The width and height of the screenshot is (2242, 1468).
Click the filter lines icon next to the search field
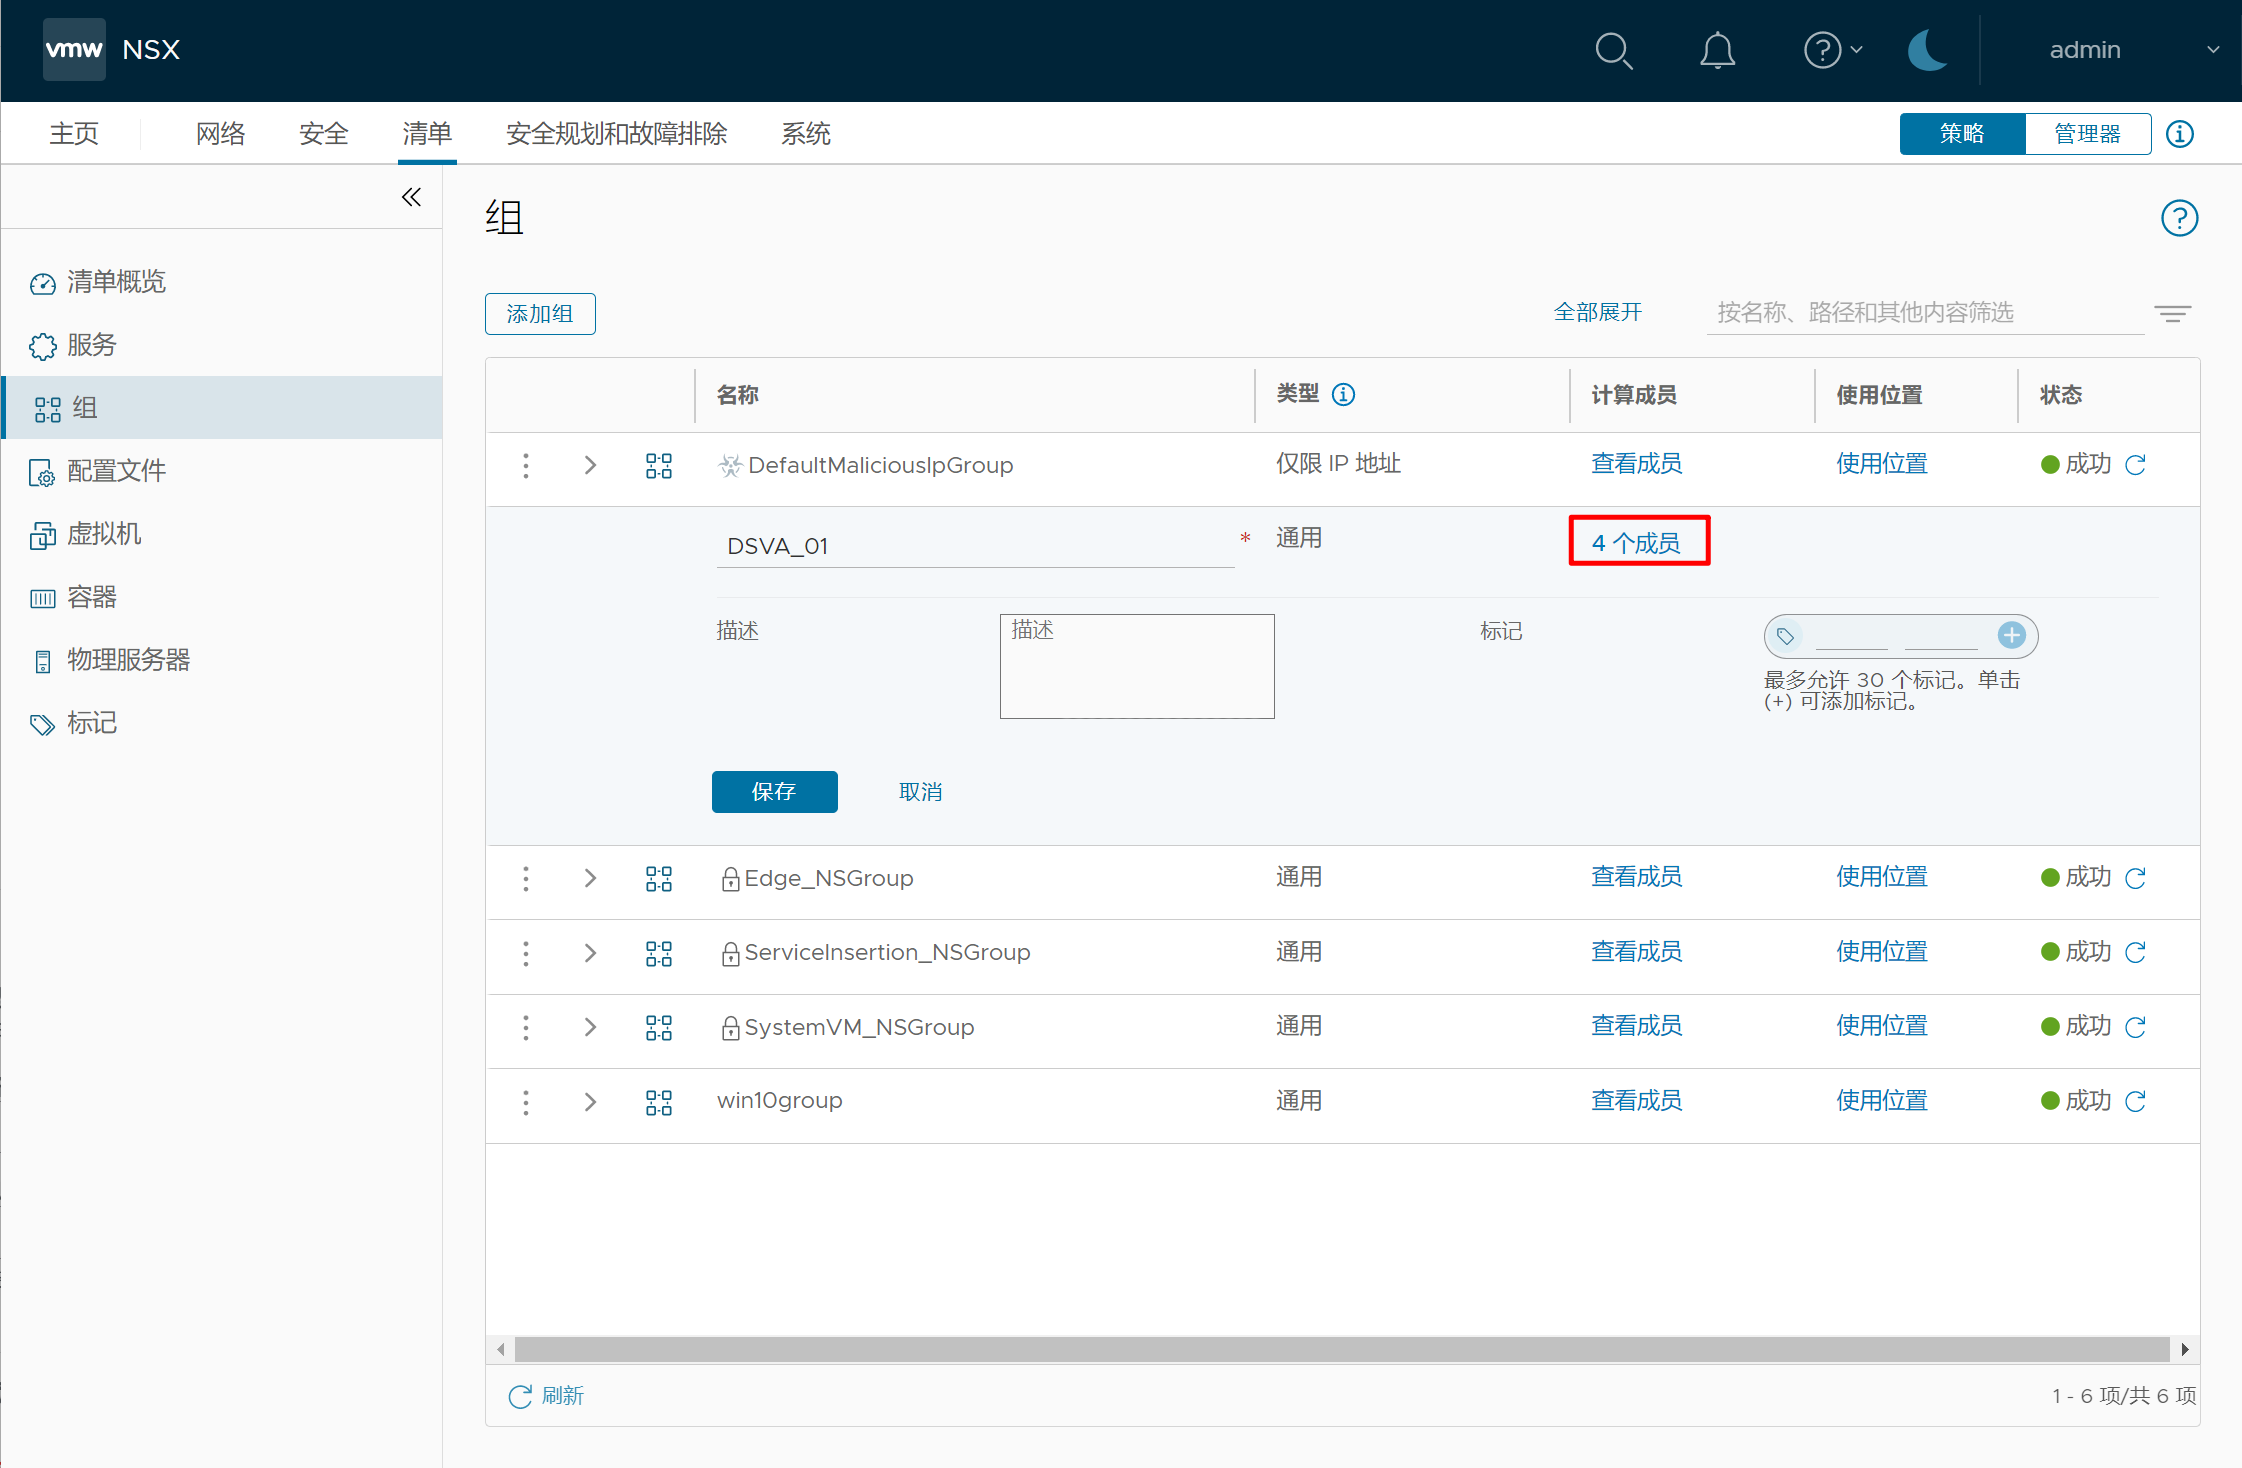click(x=2172, y=314)
